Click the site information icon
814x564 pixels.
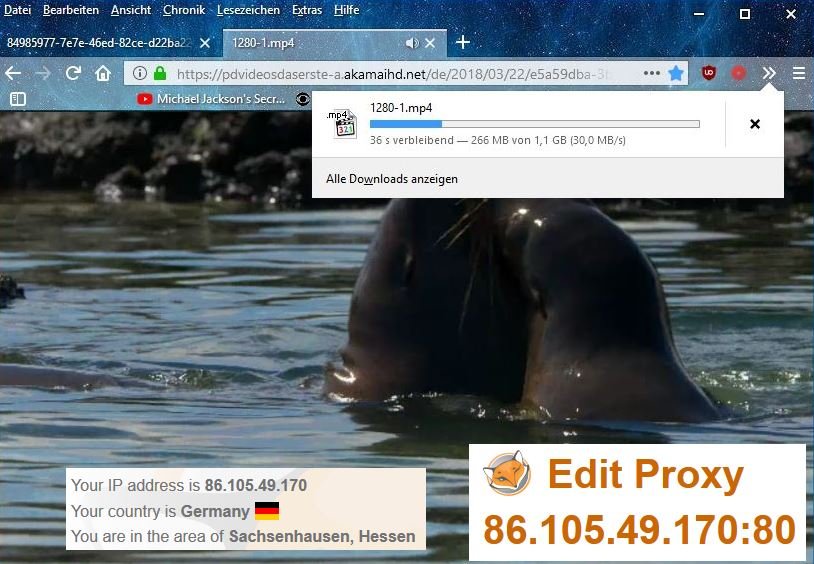pos(140,73)
